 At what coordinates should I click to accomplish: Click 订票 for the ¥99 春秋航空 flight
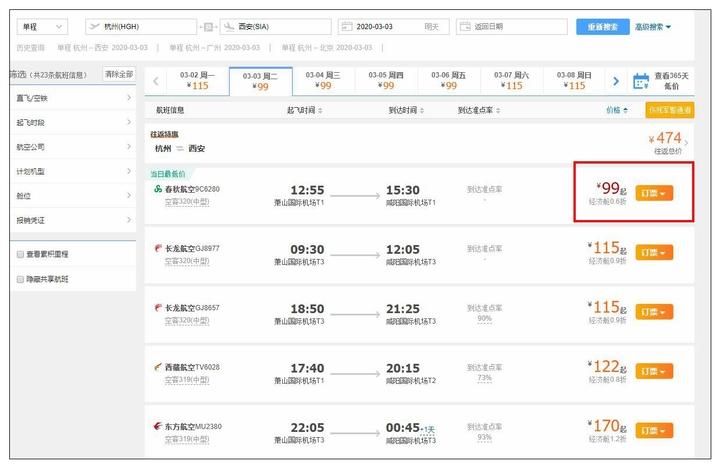654,193
